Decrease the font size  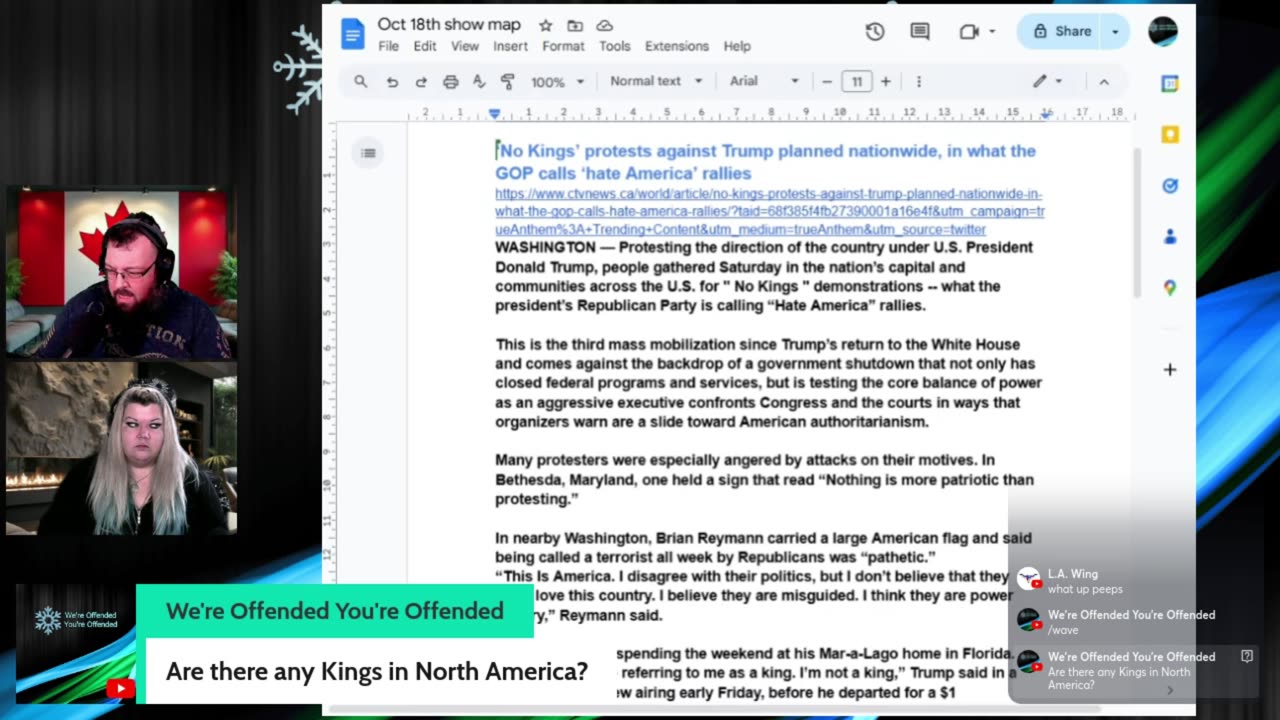coord(827,82)
